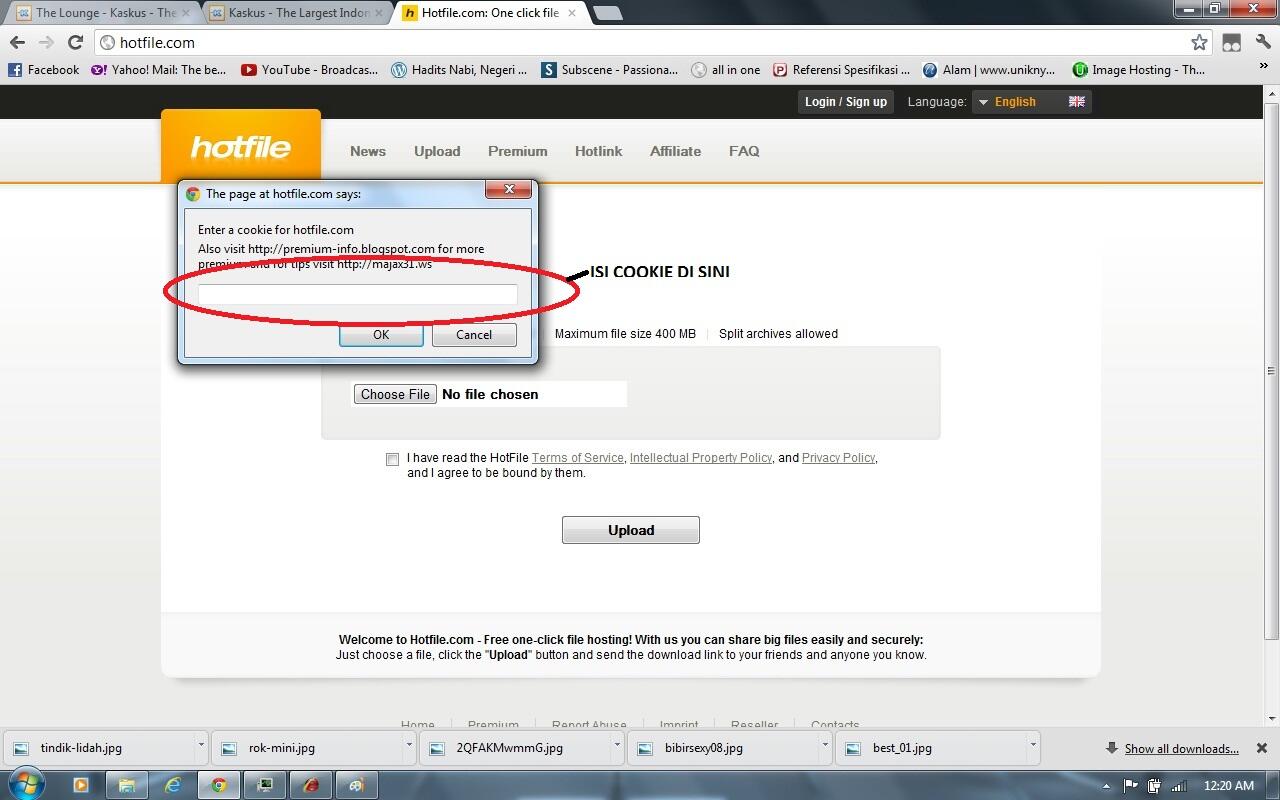Open the all in one bookmark

click(x=726, y=70)
